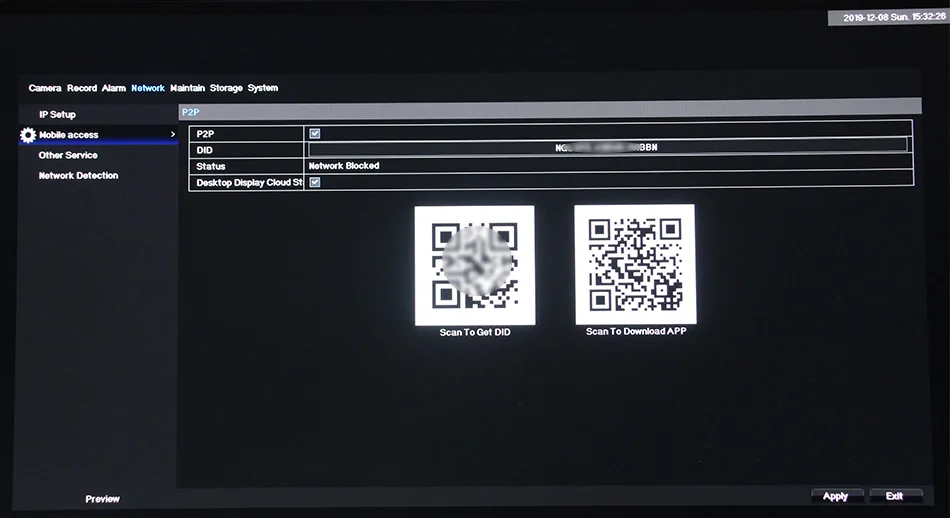Click the DID row label

(x=204, y=150)
